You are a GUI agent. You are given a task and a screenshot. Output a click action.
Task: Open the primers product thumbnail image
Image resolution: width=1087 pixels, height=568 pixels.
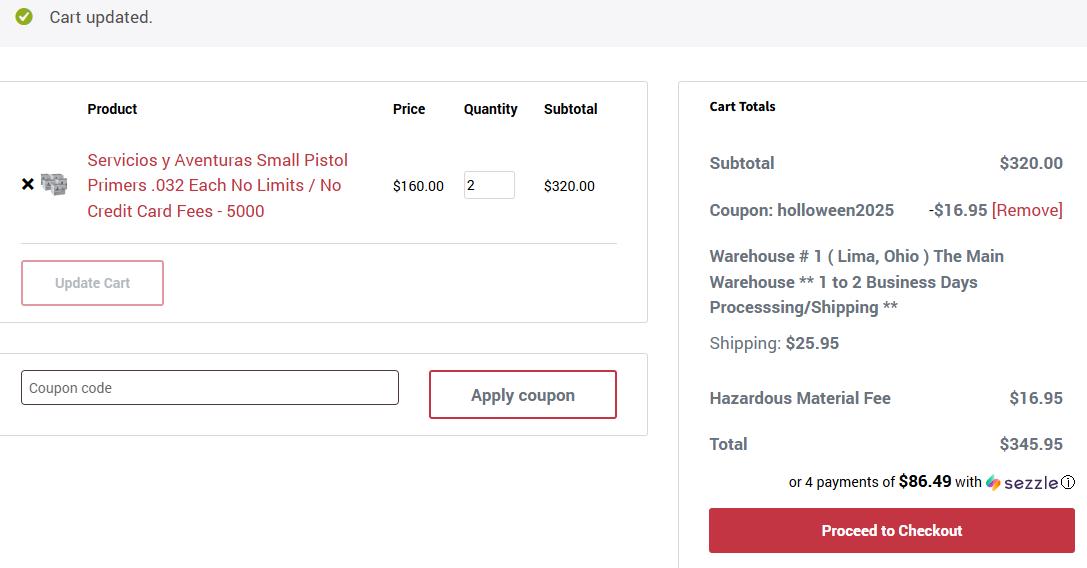click(x=54, y=184)
